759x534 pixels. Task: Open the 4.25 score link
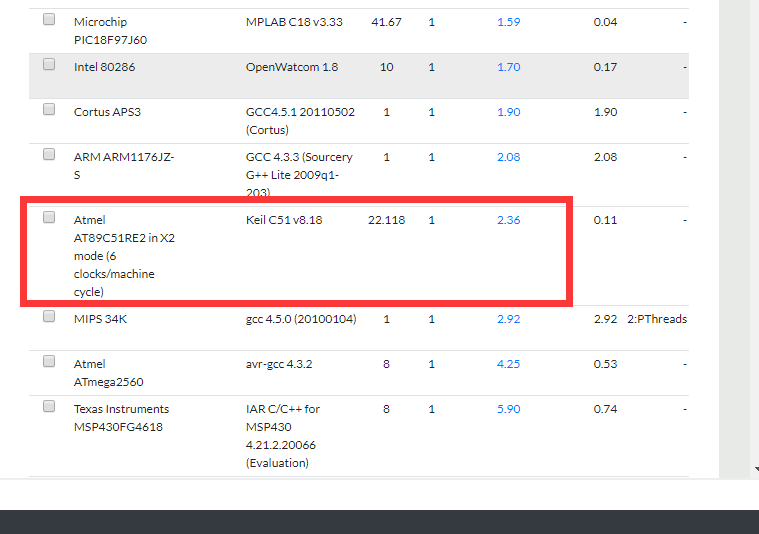[509, 364]
